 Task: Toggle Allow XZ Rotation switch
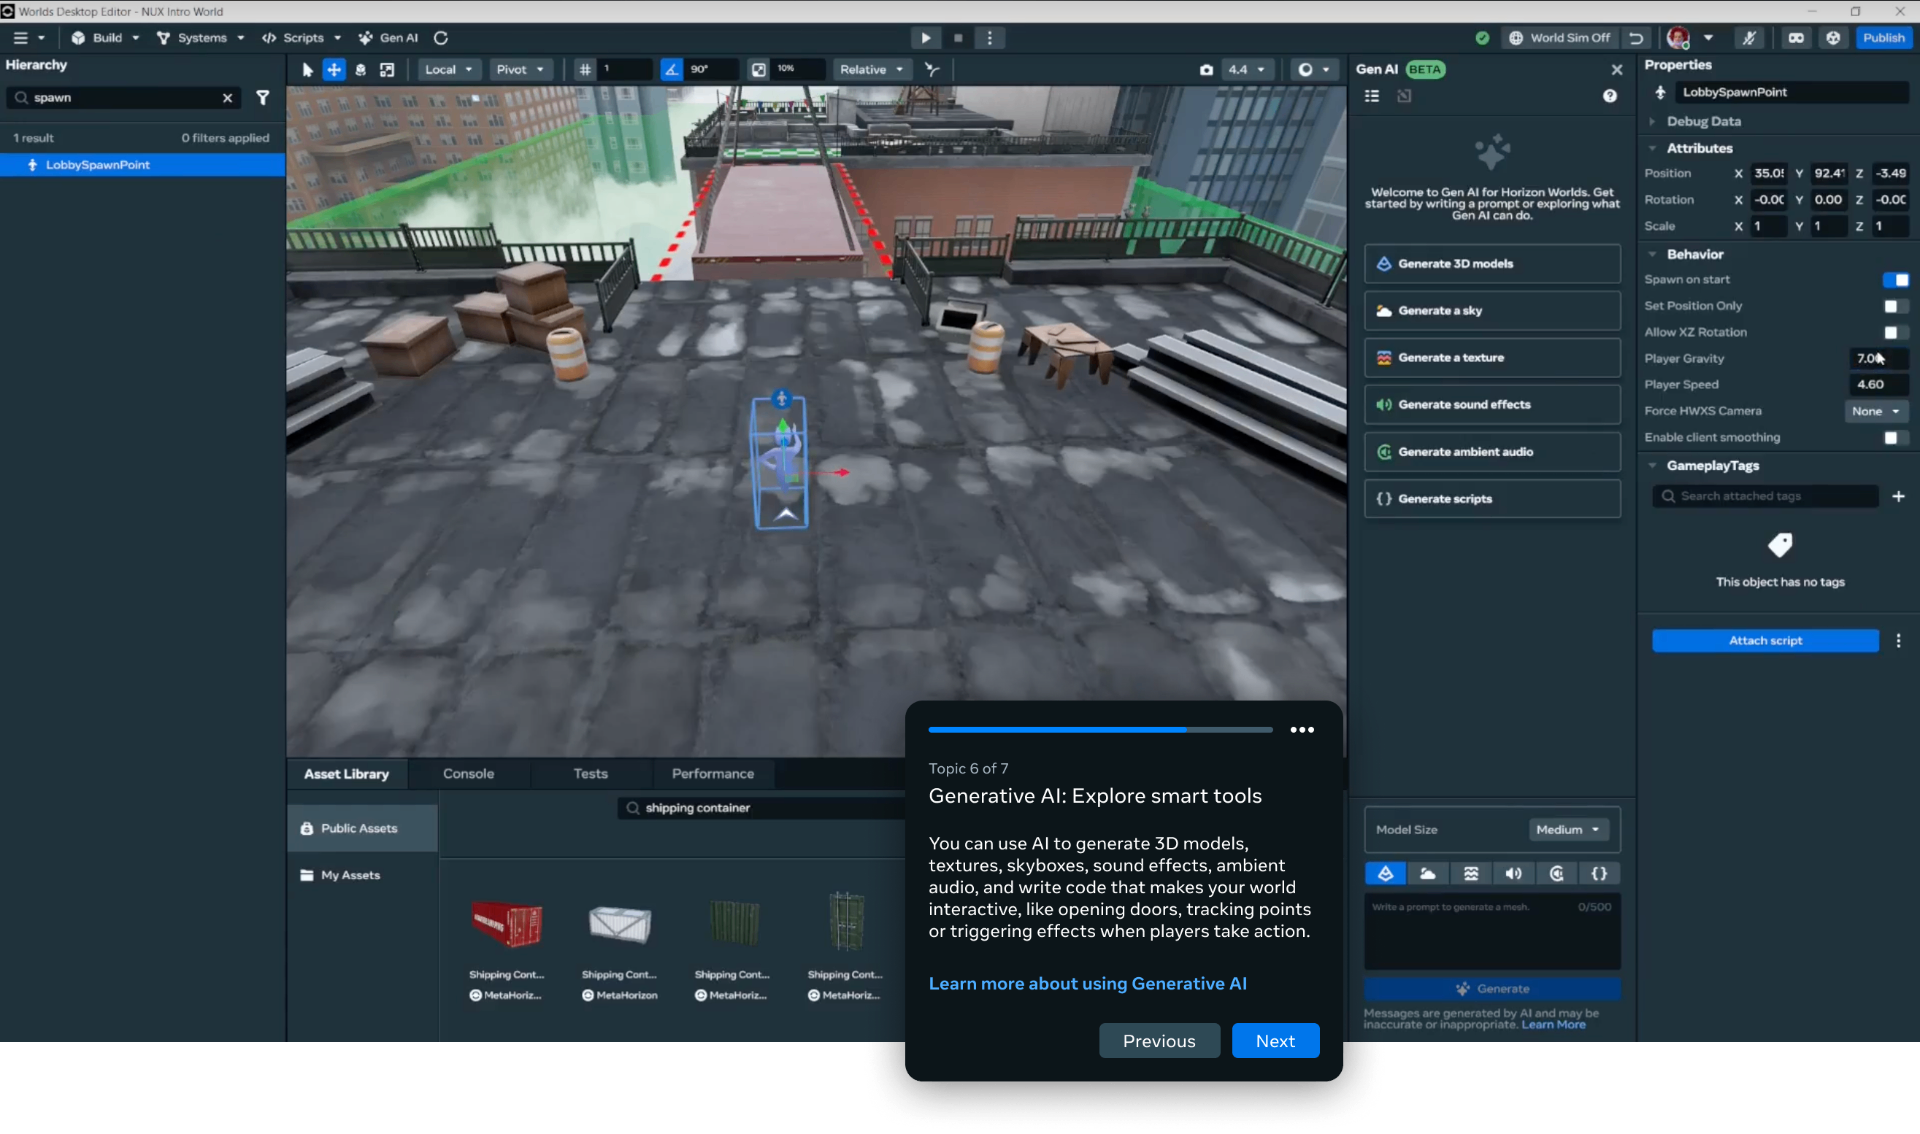click(x=1895, y=332)
